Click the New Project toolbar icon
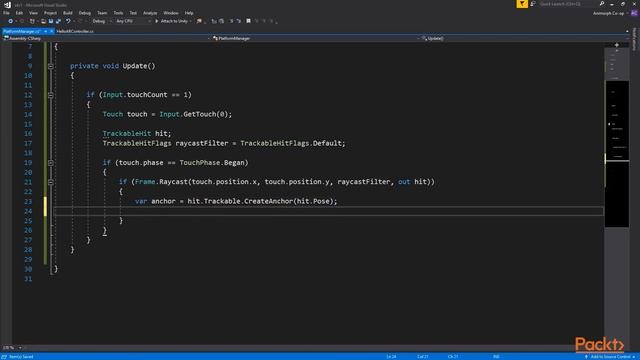640x360 pixels. 32,21
